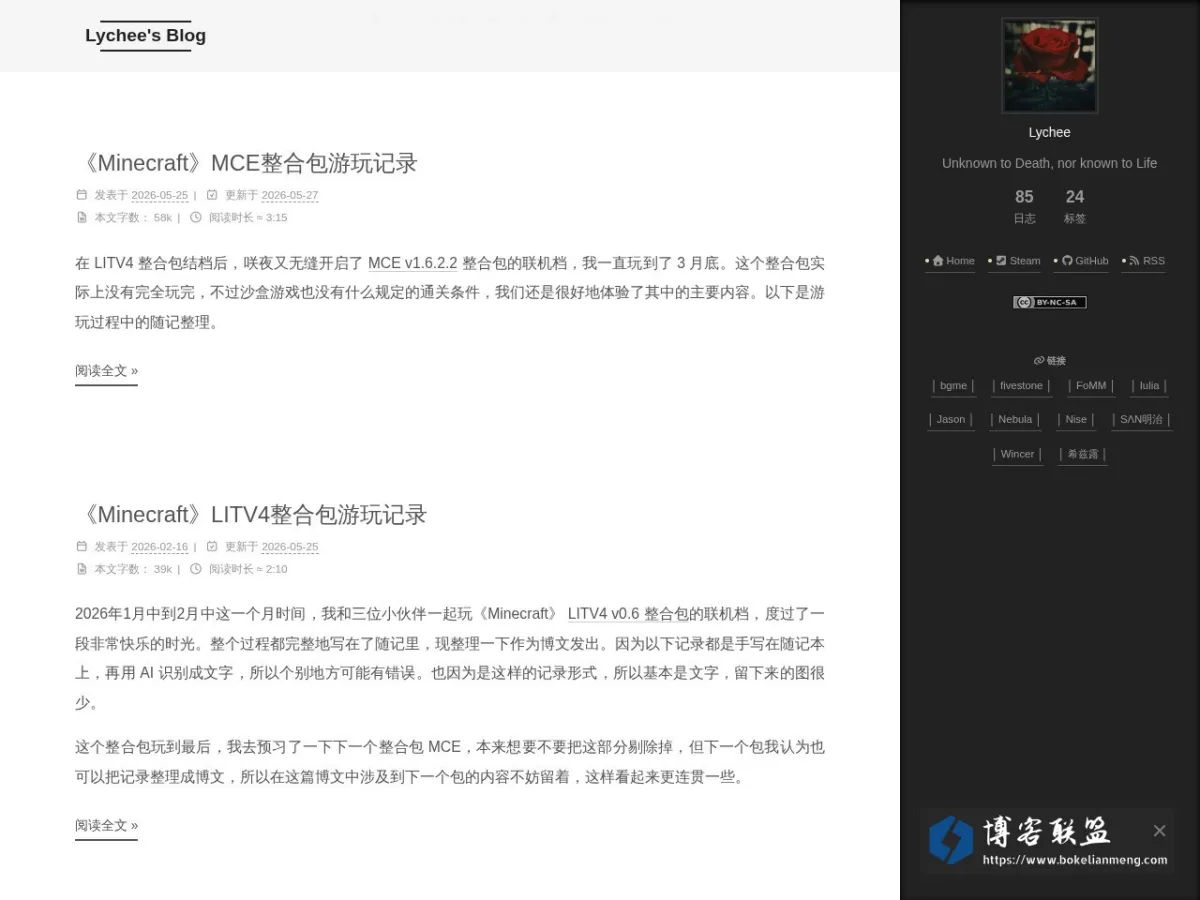Visit the Iulia friend link

pos(1149,386)
